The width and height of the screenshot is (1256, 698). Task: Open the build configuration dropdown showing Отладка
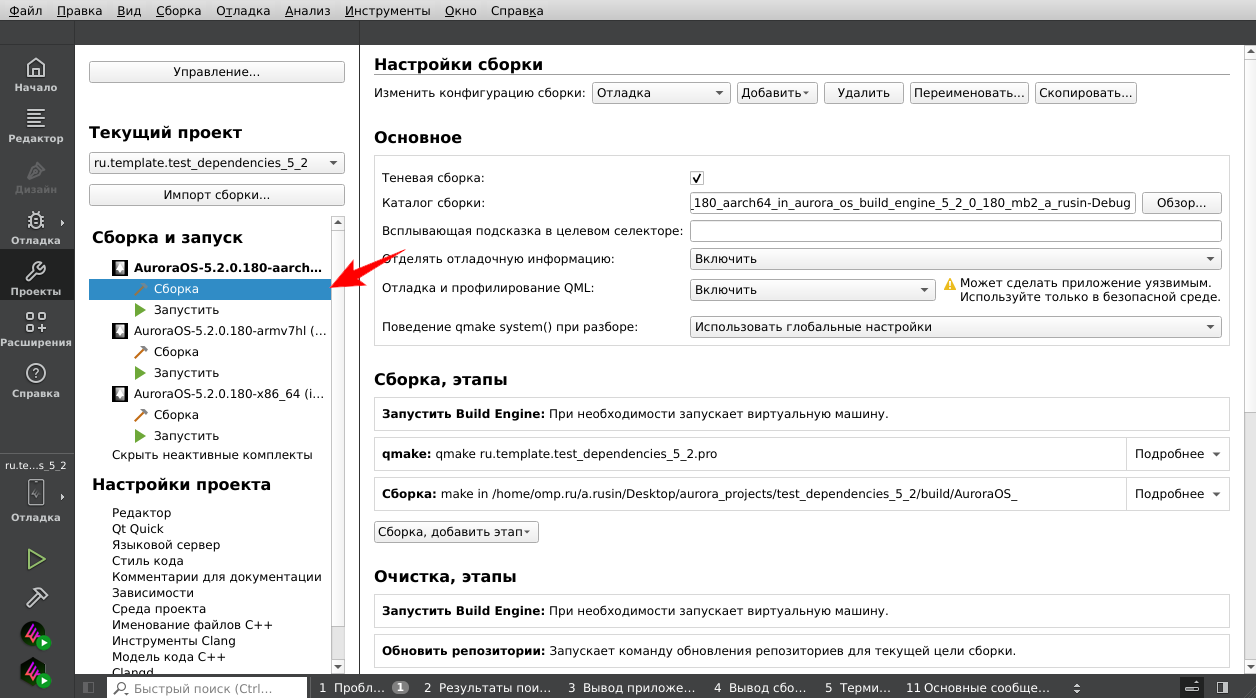point(660,92)
